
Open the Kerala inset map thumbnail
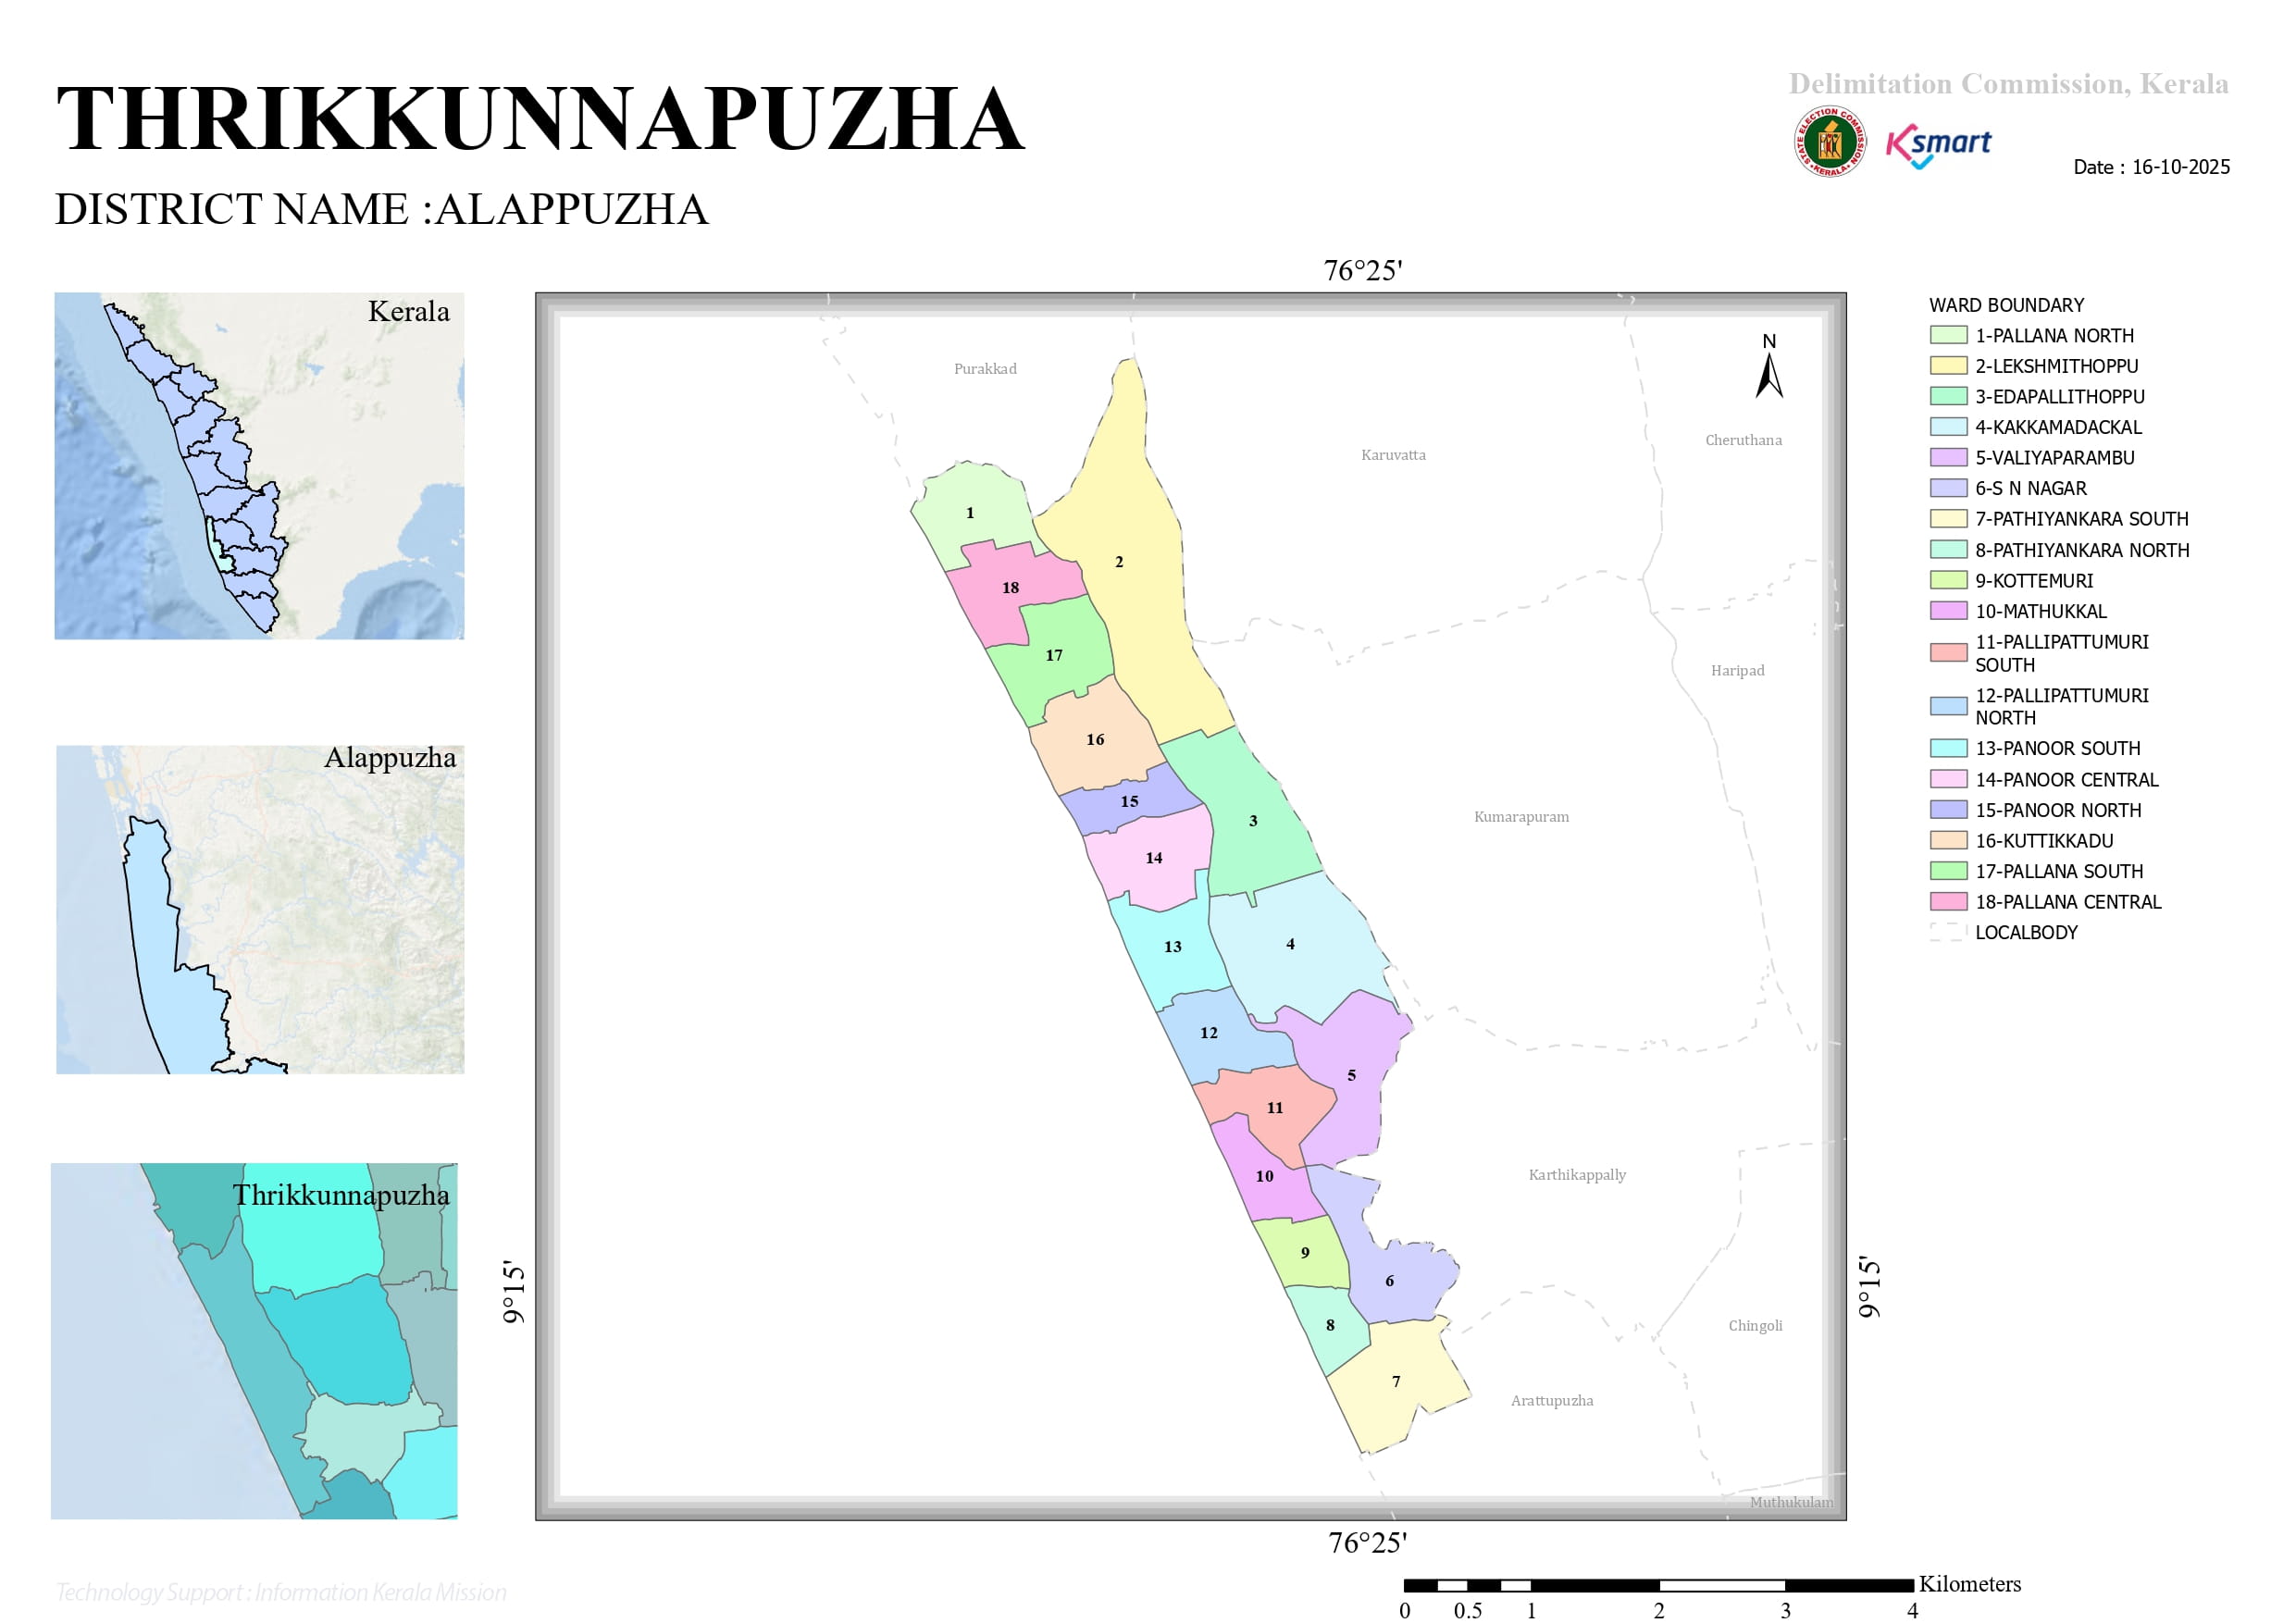(259, 466)
